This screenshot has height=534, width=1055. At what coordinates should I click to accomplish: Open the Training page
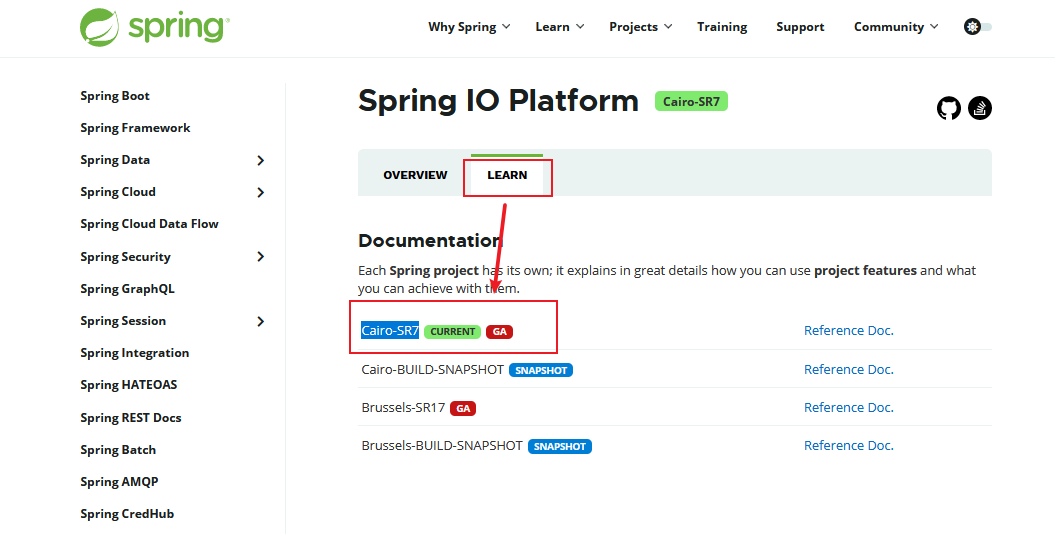722,27
